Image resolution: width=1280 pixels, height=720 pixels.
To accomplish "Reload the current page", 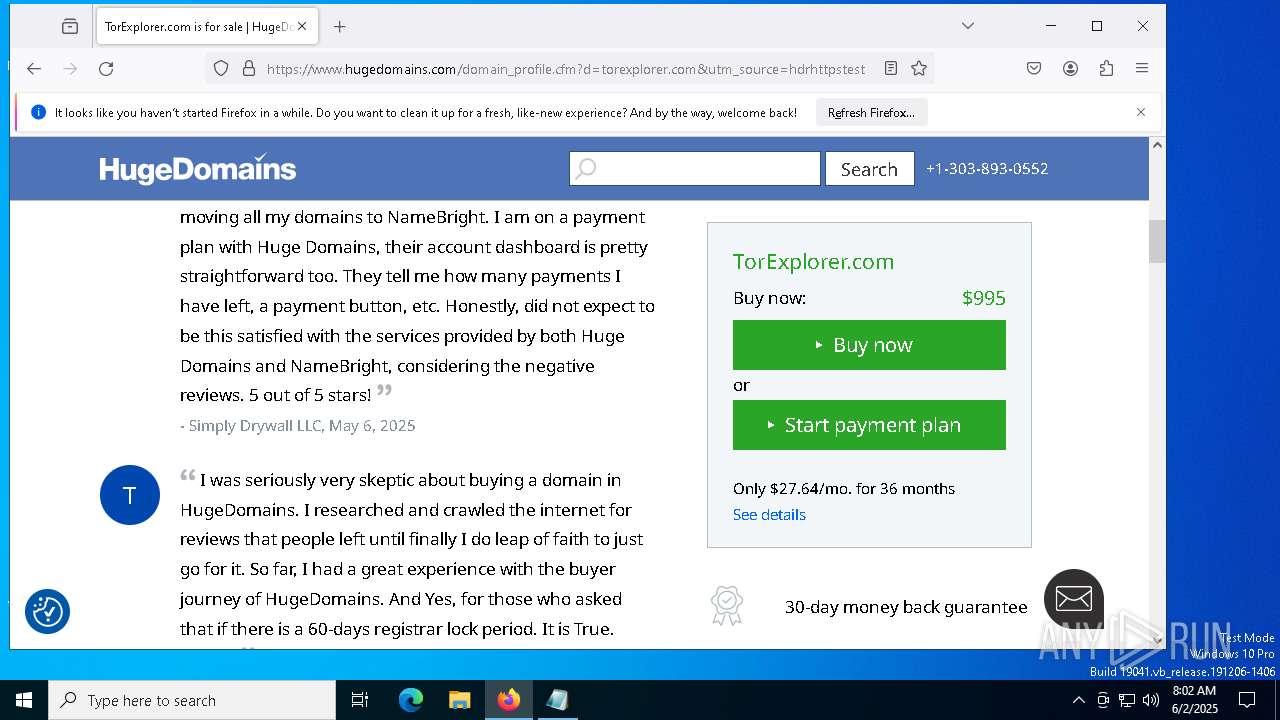I will pos(106,68).
